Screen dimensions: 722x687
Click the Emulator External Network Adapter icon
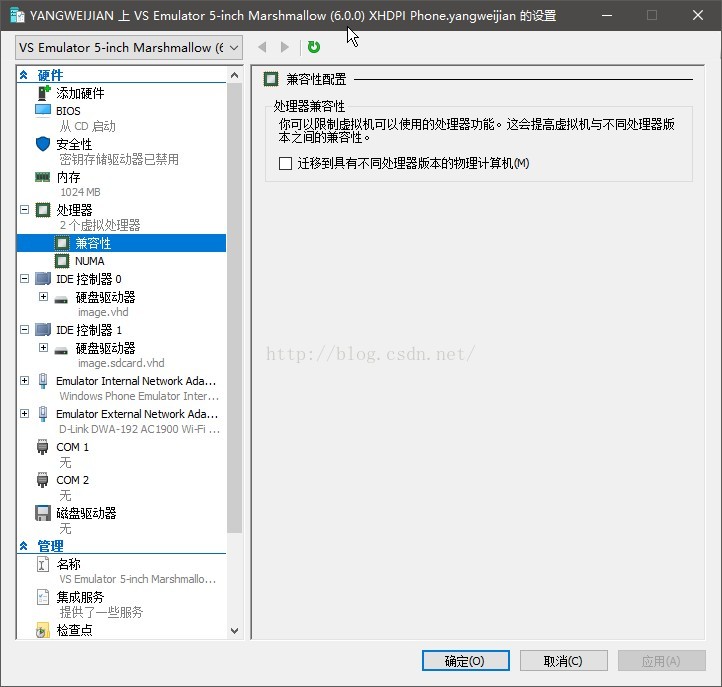pos(43,414)
